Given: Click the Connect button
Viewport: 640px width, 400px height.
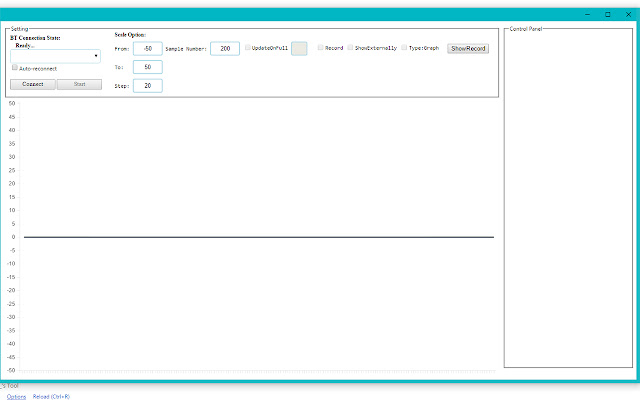Looking at the screenshot, I should (x=33, y=84).
